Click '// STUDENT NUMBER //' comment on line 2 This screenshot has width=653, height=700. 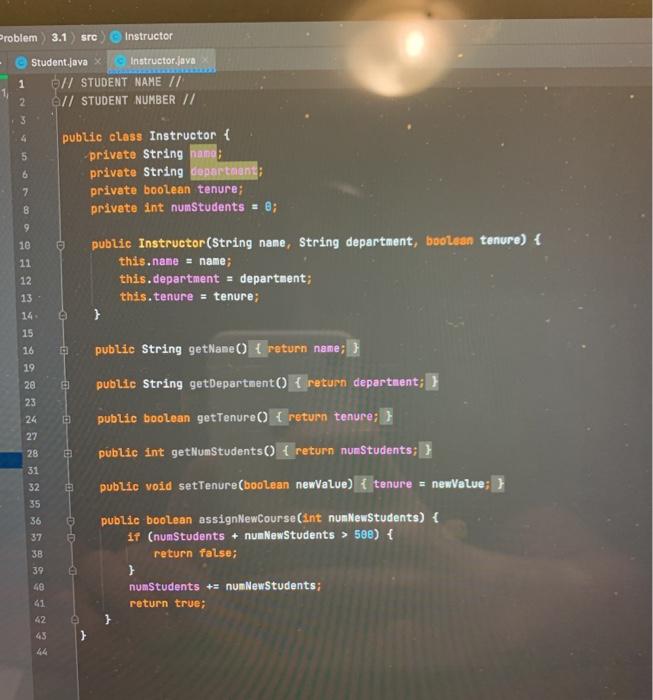pos(128,100)
